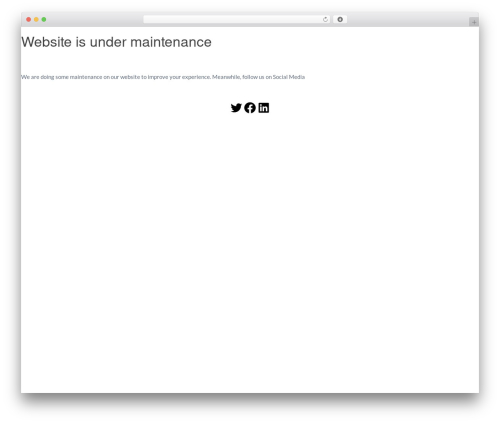Maximize the window with green button
The image size is (500, 423).
pyautogui.click(x=44, y=20)
